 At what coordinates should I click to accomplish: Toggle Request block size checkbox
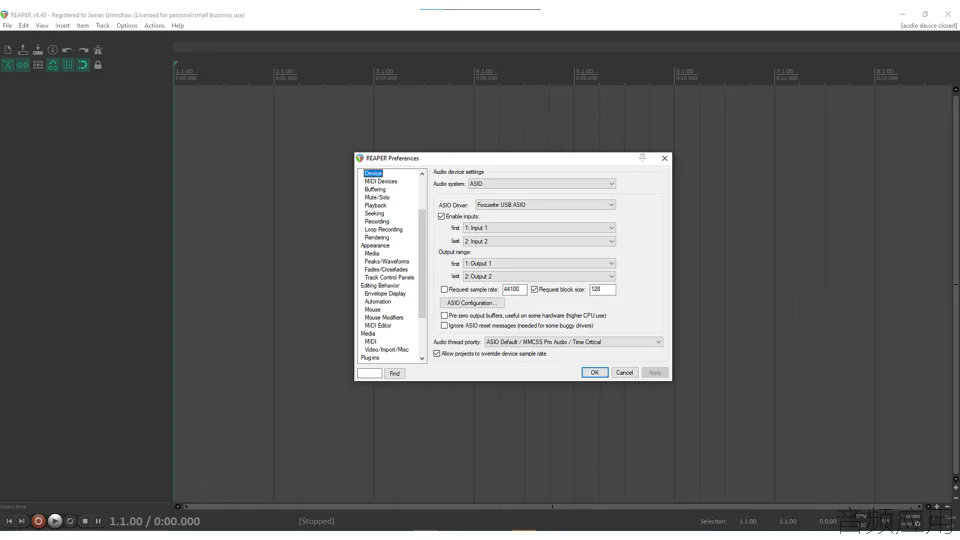[534, 290]
